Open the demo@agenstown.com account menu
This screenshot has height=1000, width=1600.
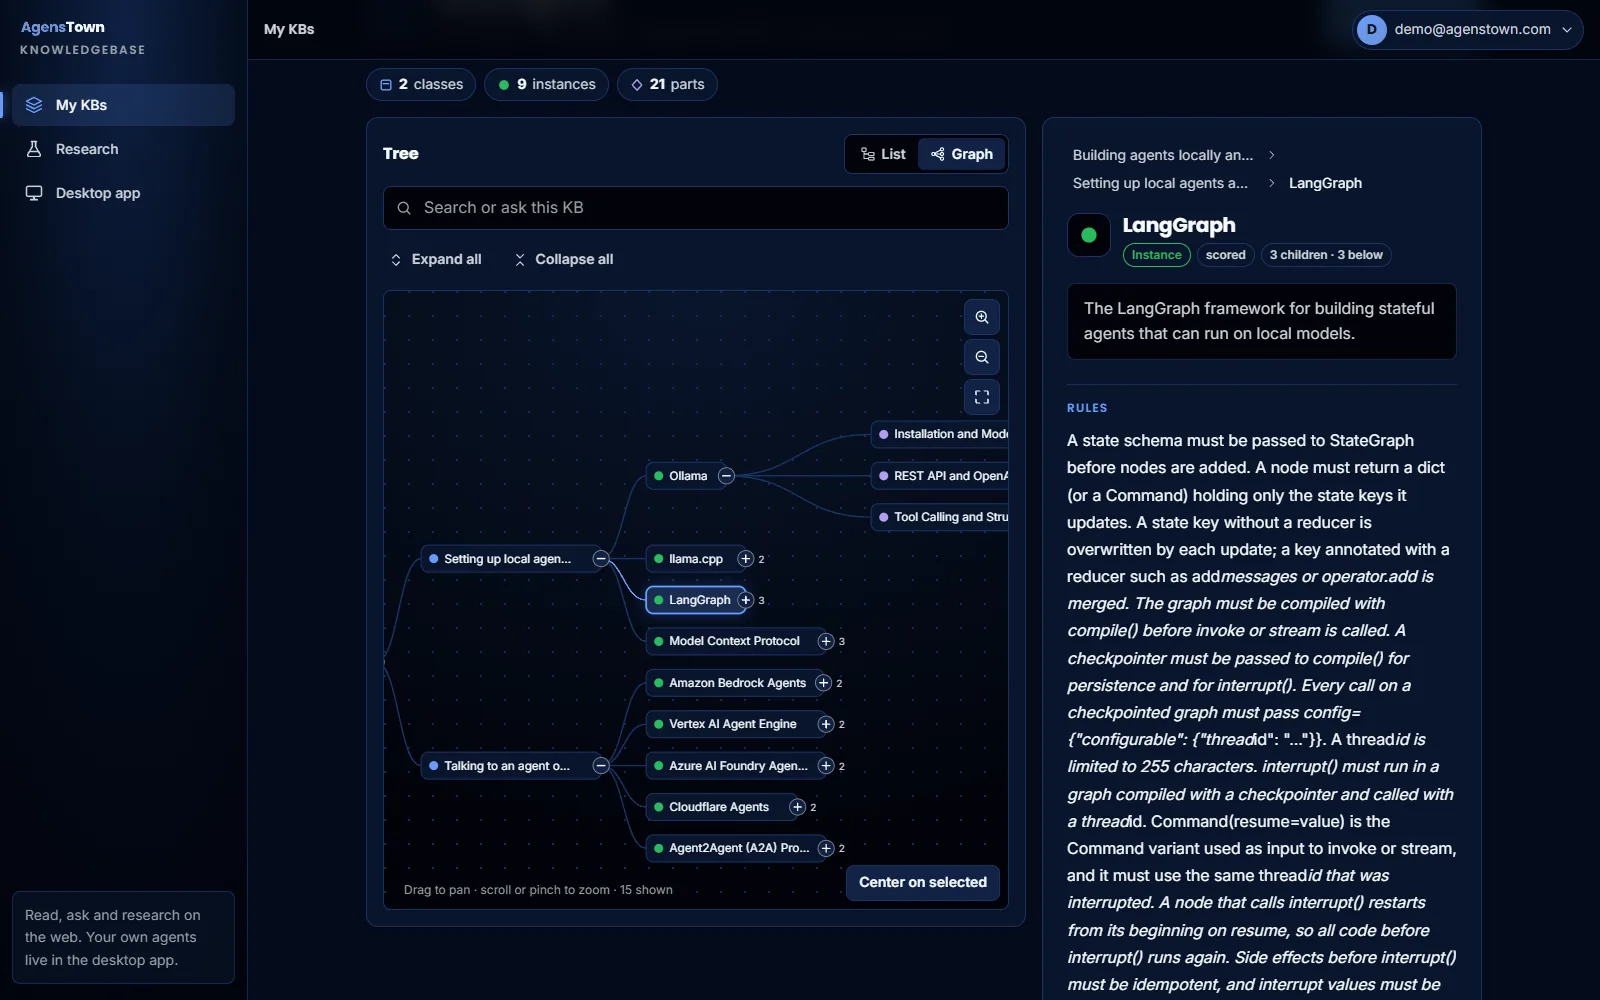tap(1468, 30)
